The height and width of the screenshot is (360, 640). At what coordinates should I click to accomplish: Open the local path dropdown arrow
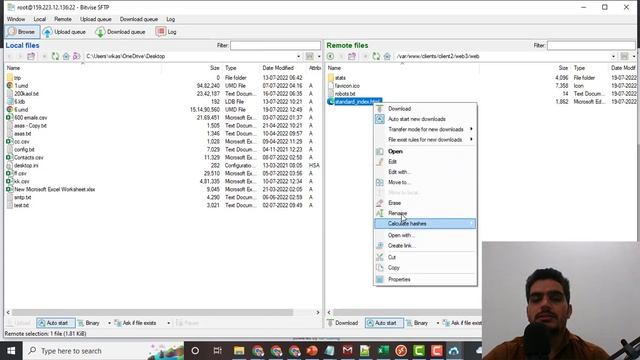(x=298, y=56)
